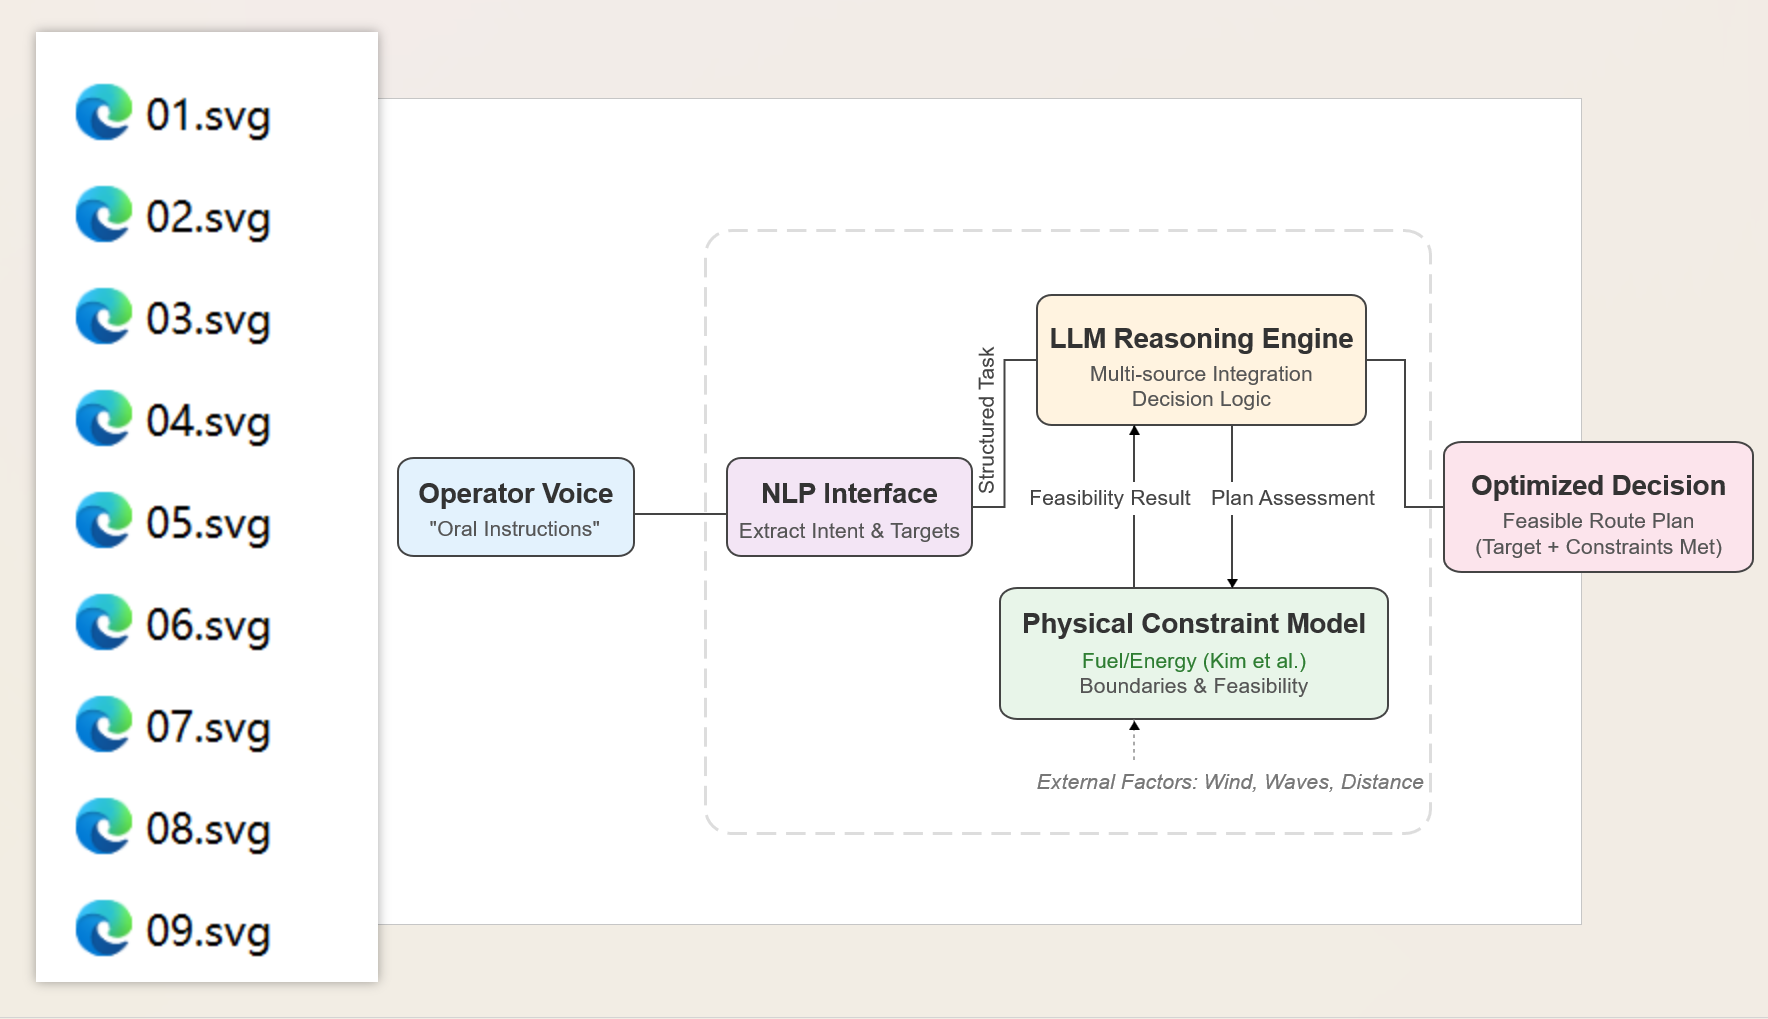Click the 05.svg Edge icon
The width and height of the screenshot is (1768, 1019).
pos(104,521)
